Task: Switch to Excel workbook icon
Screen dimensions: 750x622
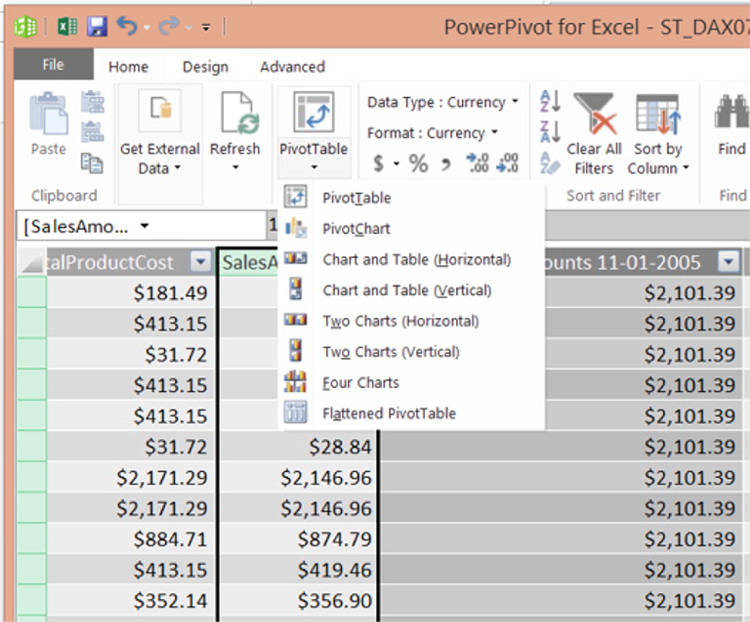Action: coord(67,25)
